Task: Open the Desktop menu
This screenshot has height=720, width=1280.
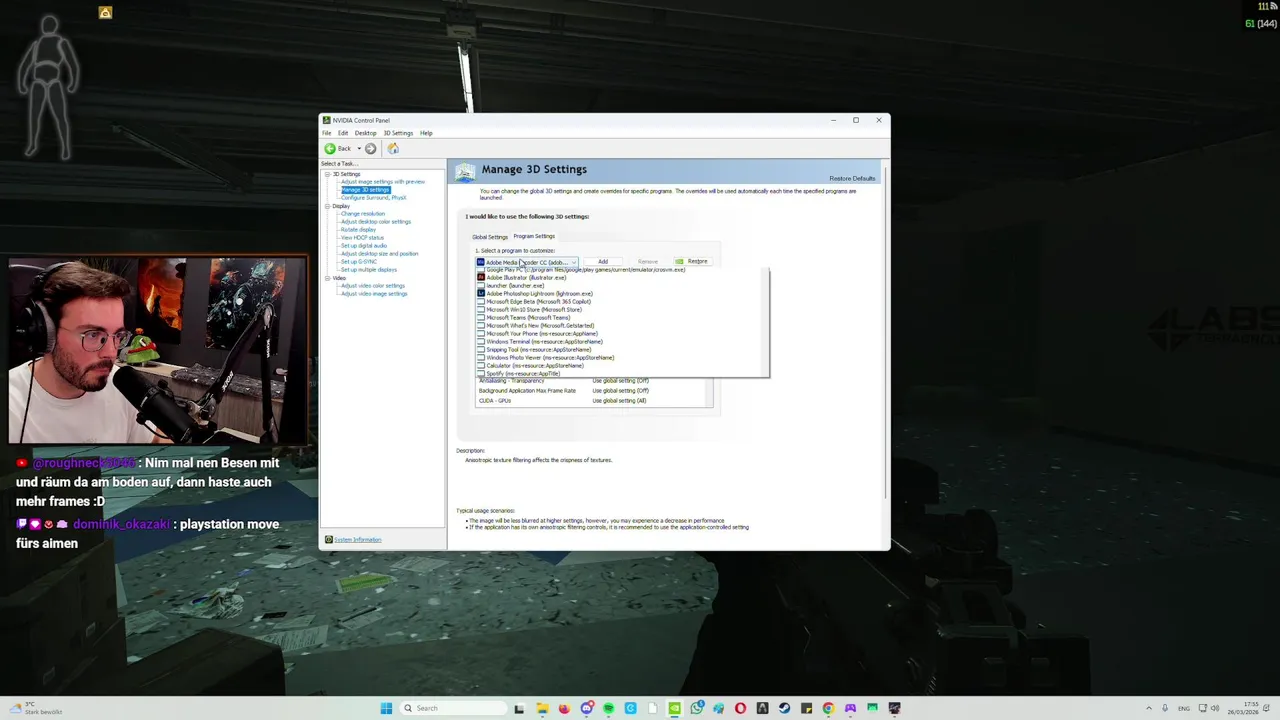Action: (x=365, y=133)
